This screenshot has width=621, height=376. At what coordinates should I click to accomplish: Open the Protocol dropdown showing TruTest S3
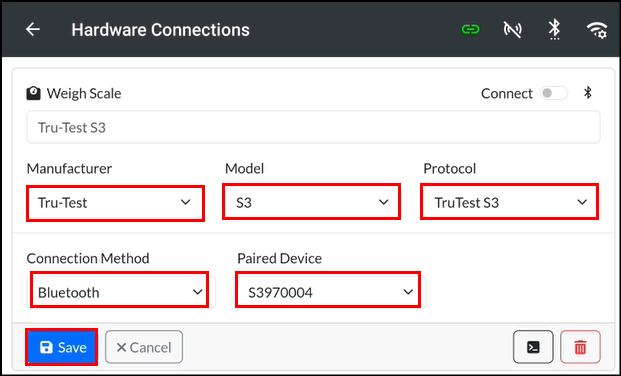click(509, 202)
